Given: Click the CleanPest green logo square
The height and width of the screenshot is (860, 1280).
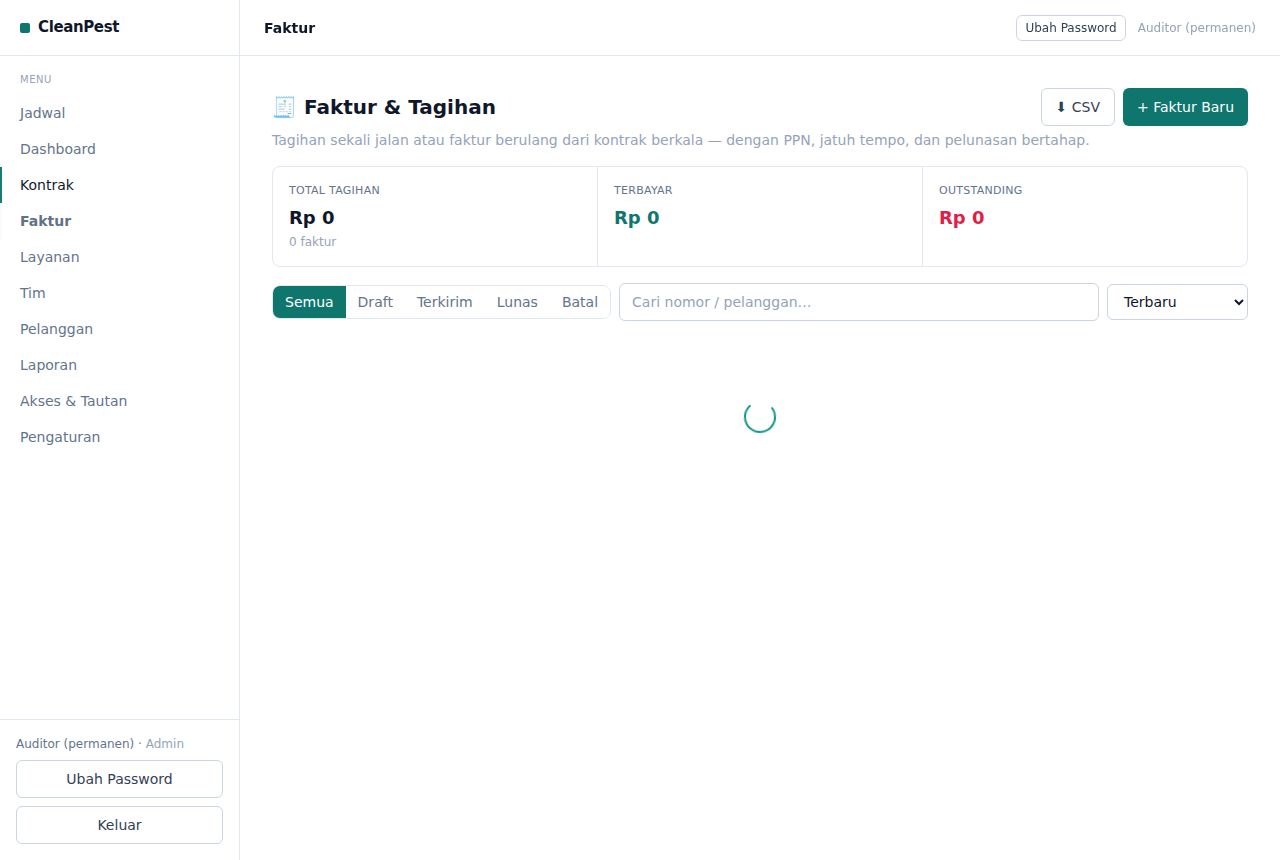Looking at the screenshot, I should coord(25,28).
